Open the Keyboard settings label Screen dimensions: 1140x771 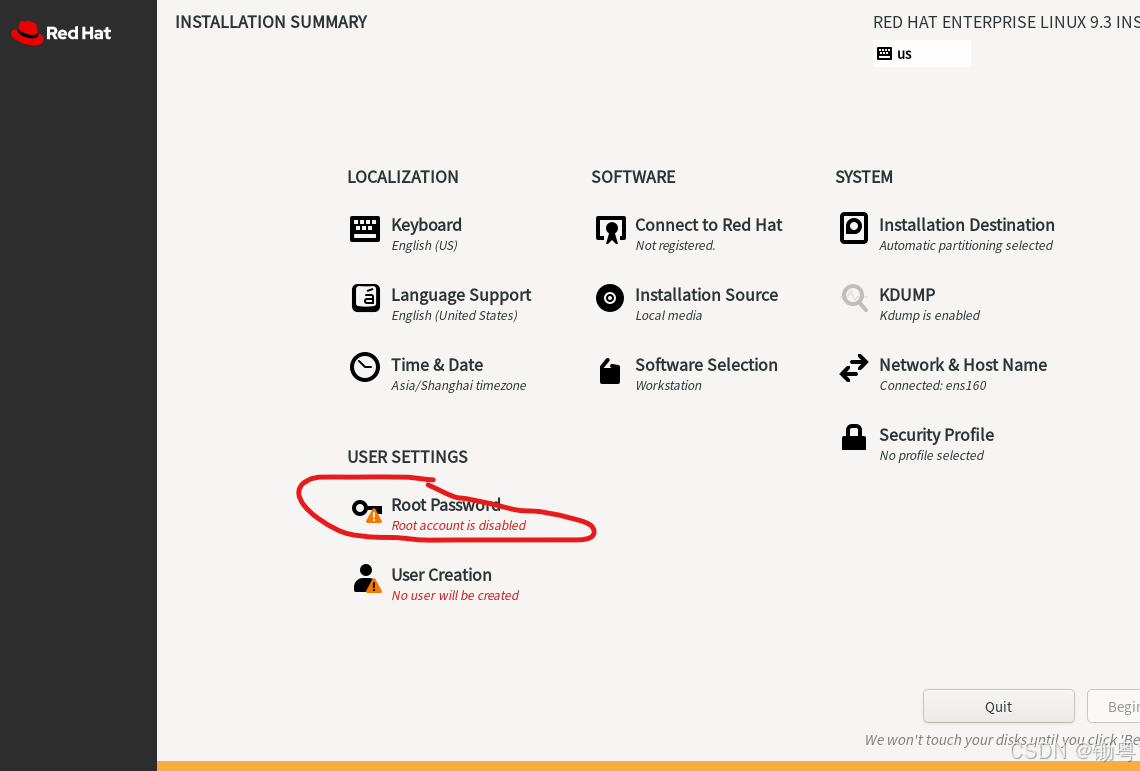tap(426, 225)
